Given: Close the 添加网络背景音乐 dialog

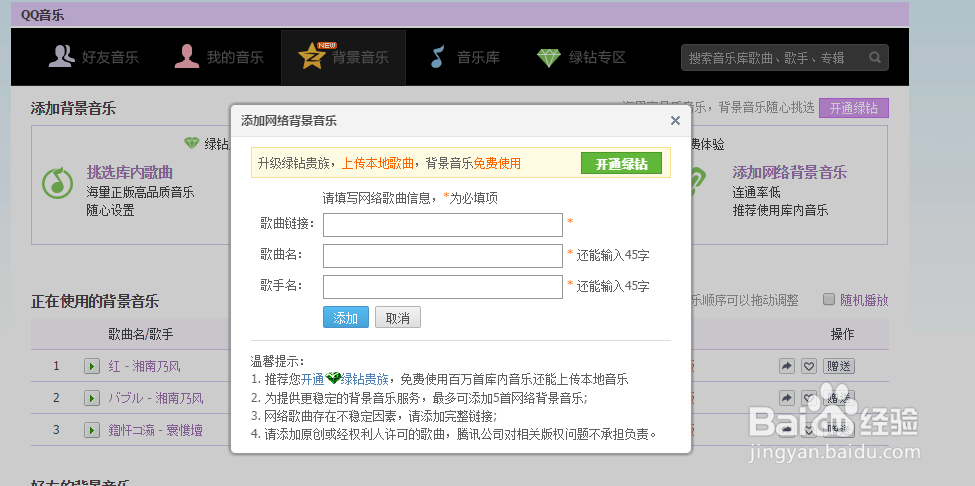Looking at the screenshot, I should [x=675, y=121].
